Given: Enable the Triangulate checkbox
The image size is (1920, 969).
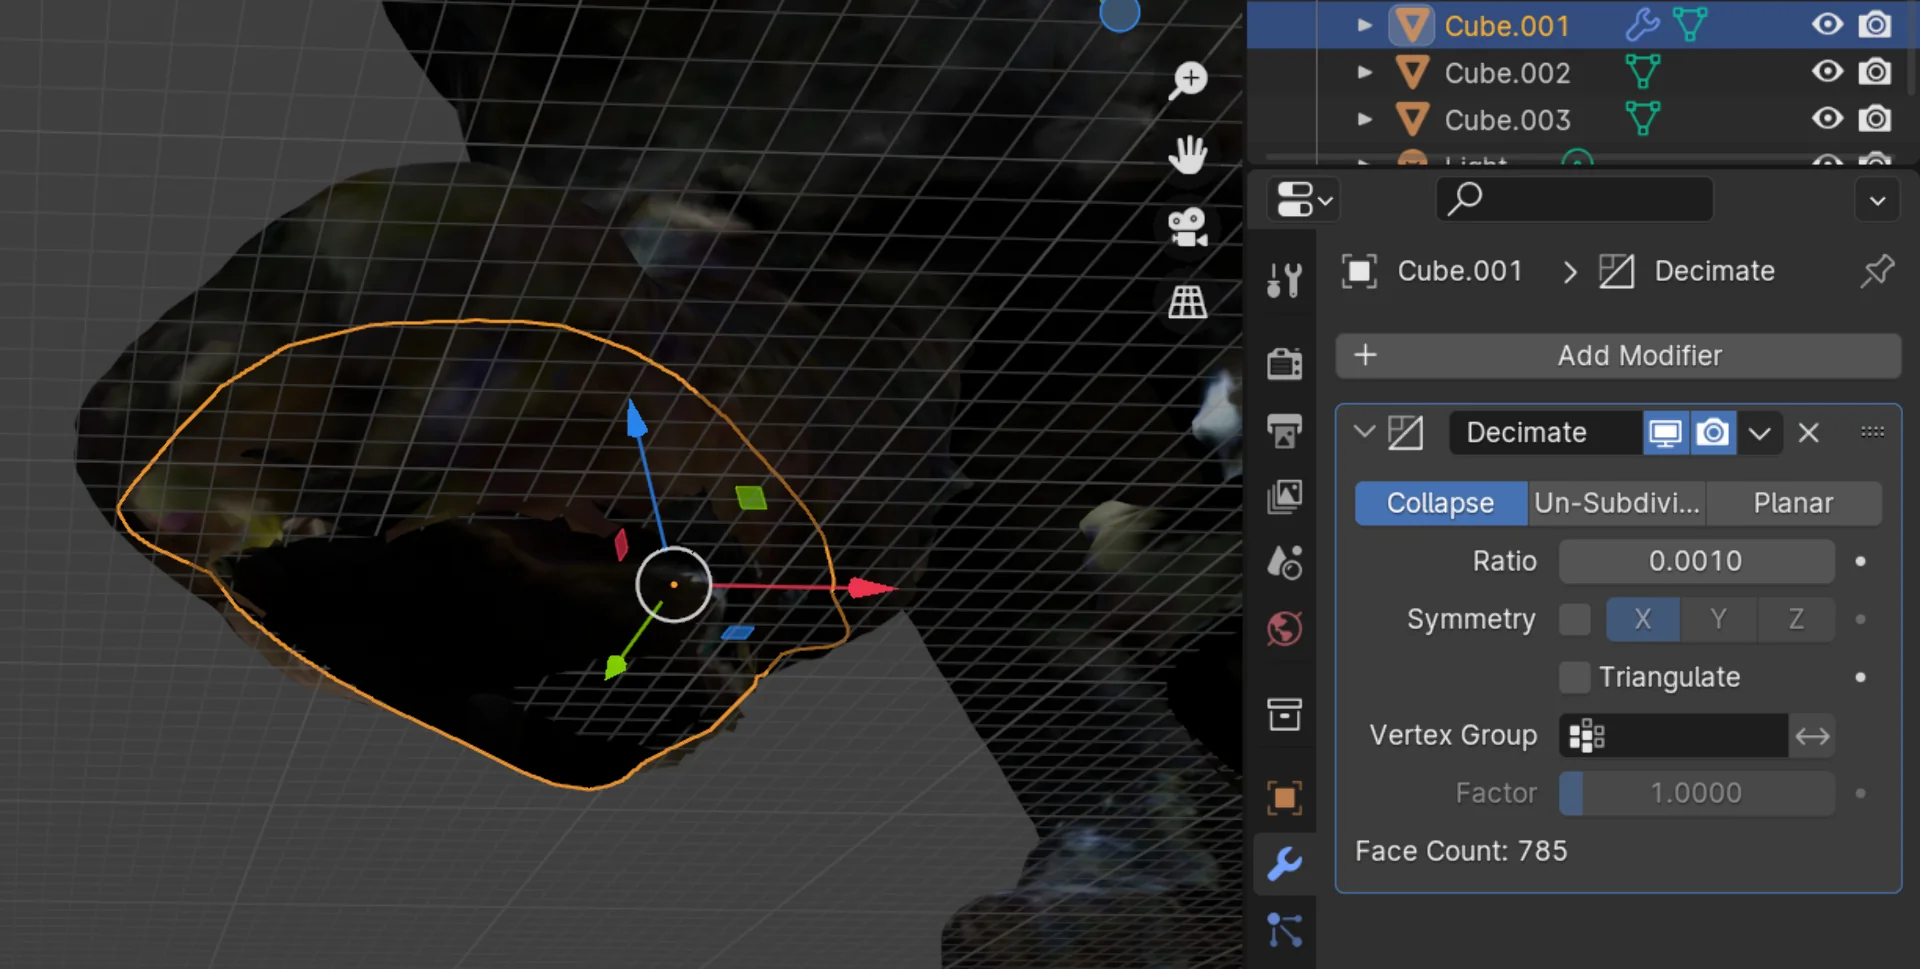Looking at the screenshot, I should [x=1574, y=677].
